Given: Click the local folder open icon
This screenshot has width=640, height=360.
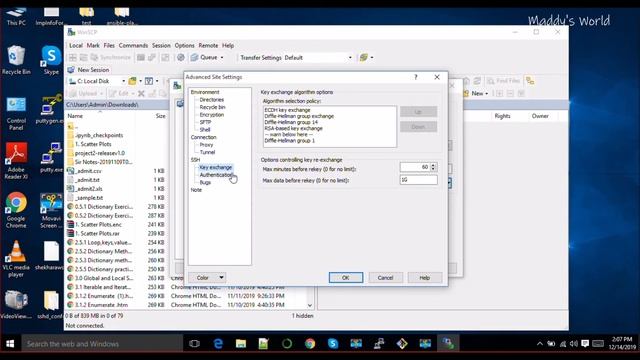Looking at the screenshot, I should (132, 81).
